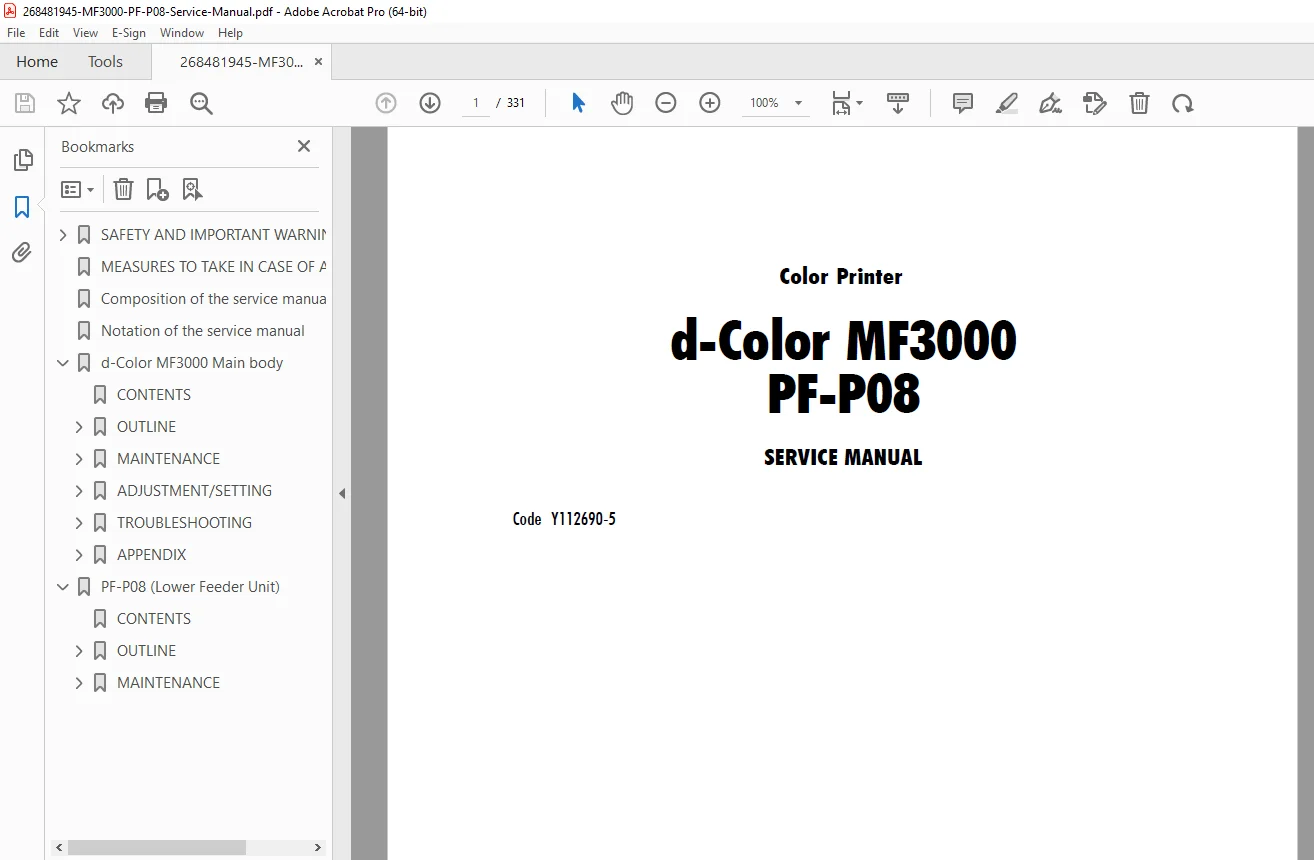Expand the first OUTLINE bookmark under Main body
The width and height of the screenshot is (1314, 860).
(80, 427)
